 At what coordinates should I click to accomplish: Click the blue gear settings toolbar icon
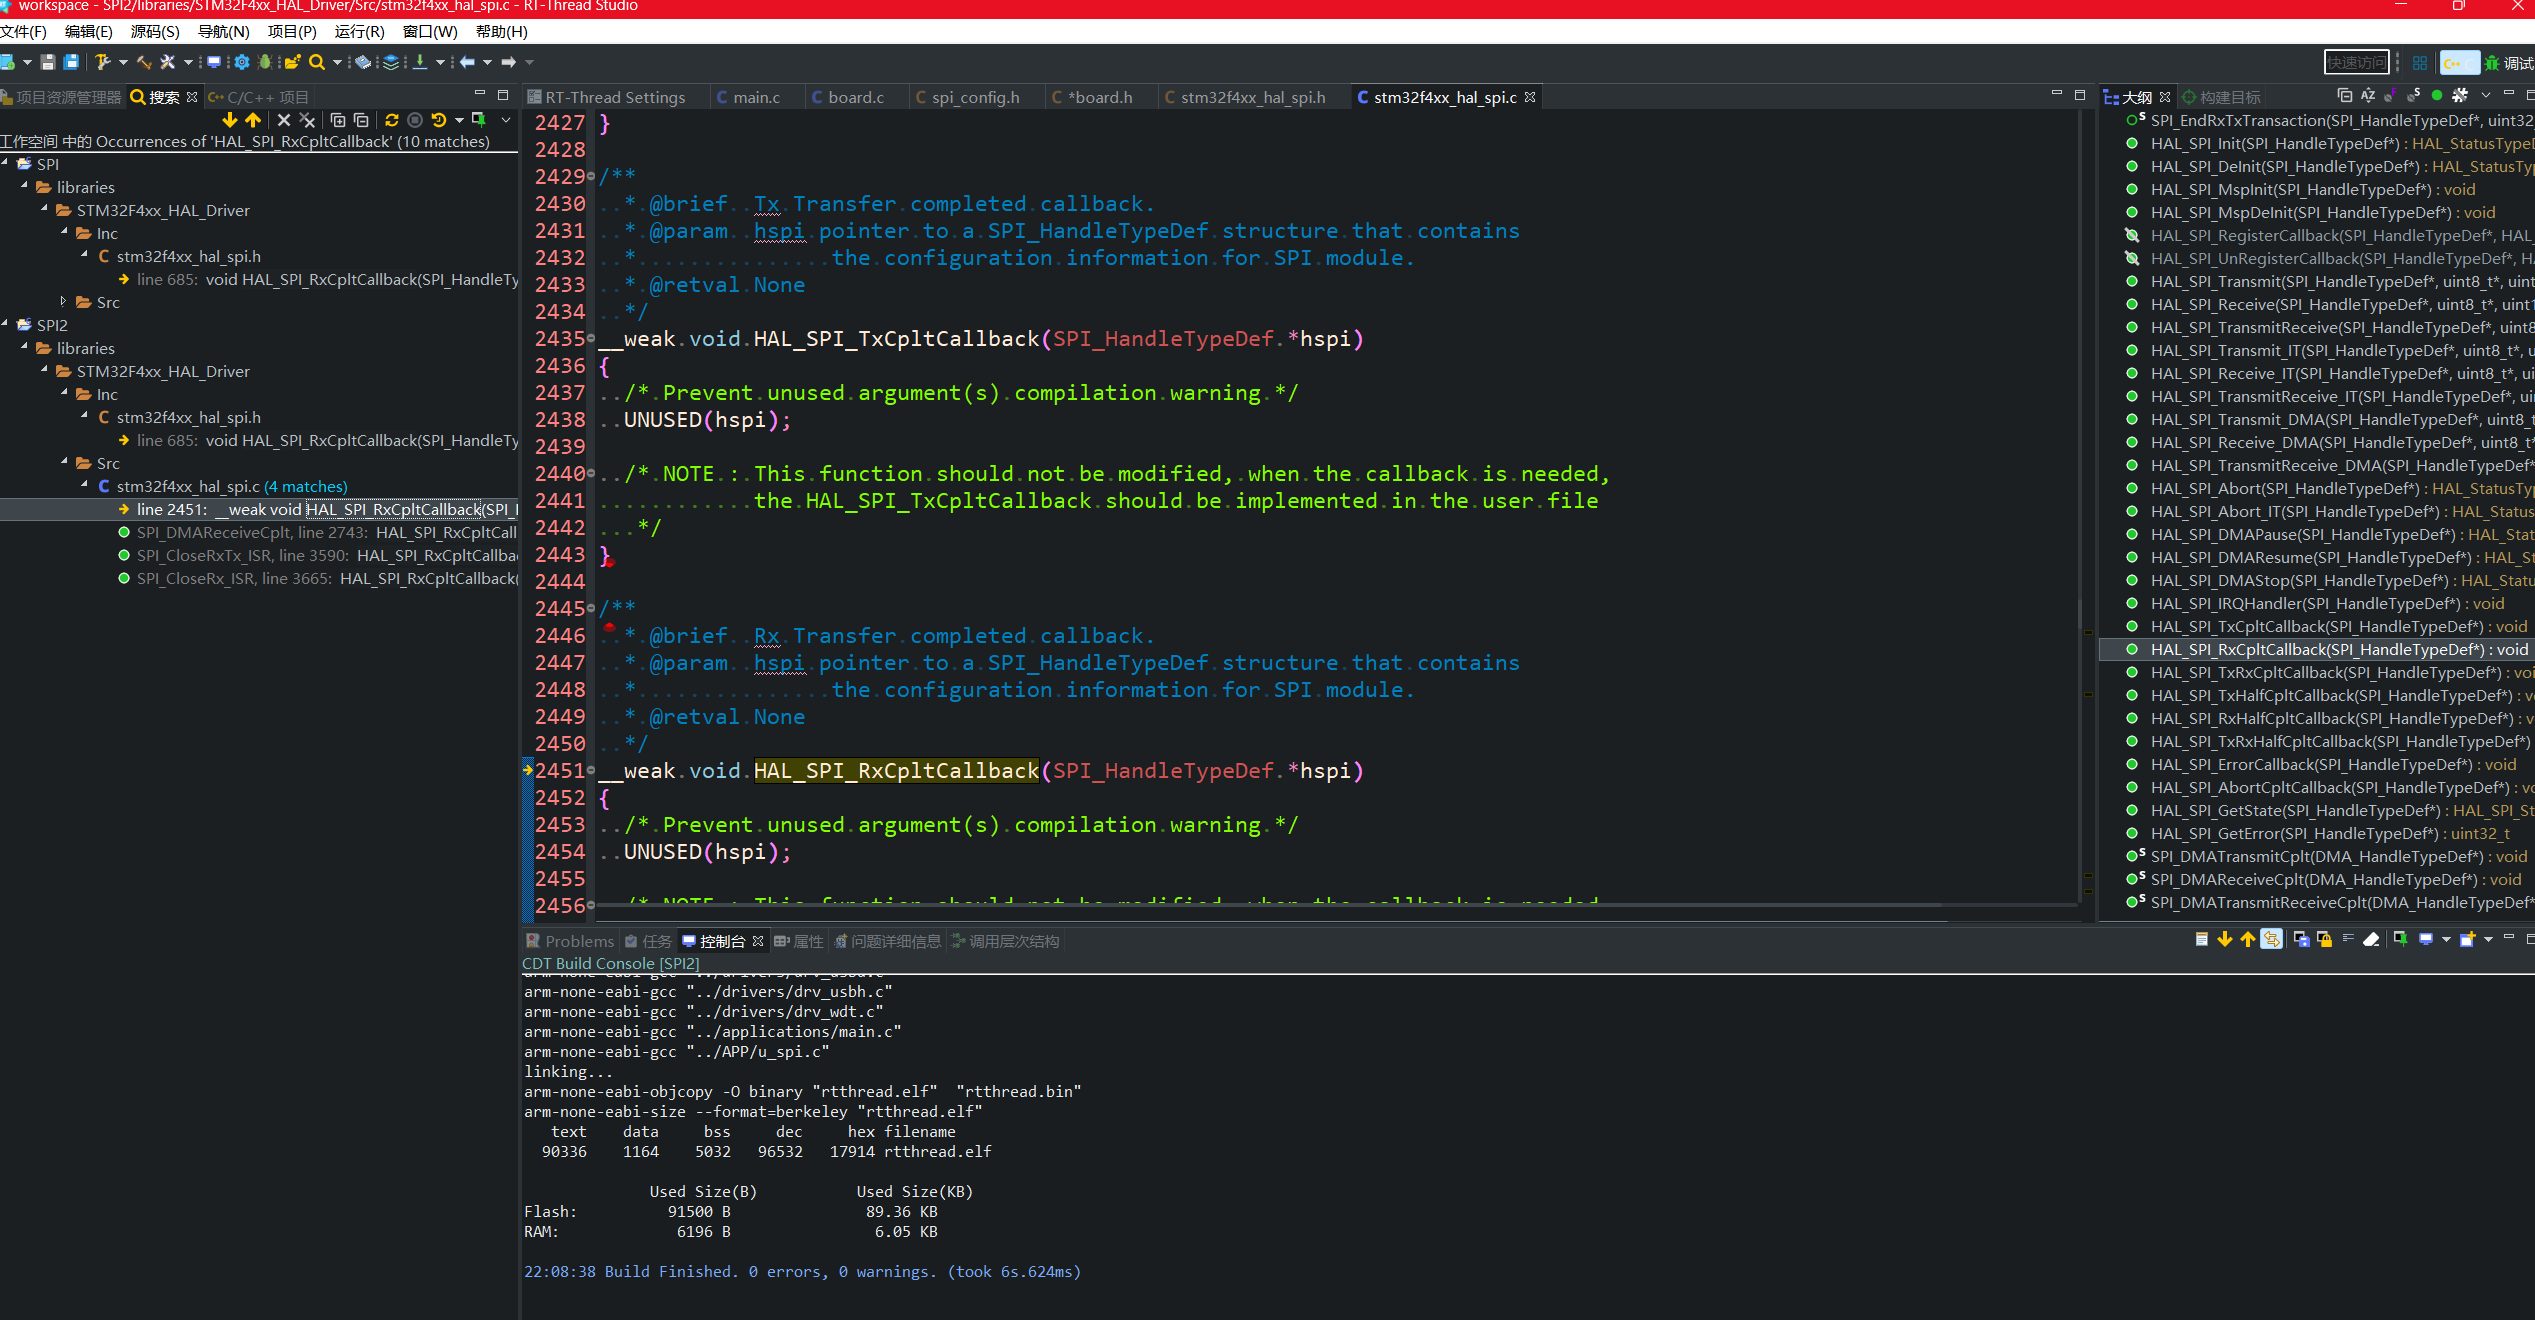(x=242, y=62)
